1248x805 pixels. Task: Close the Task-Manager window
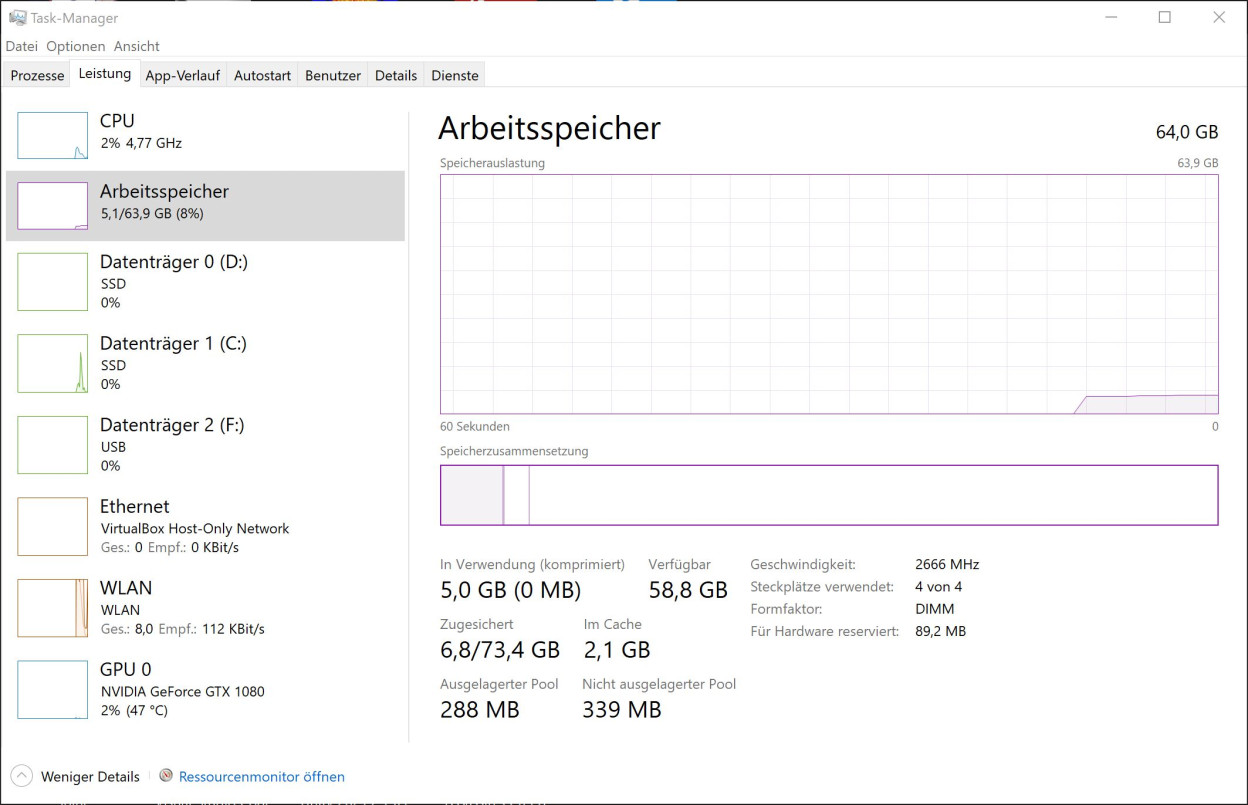click(x=1219, y=17)
